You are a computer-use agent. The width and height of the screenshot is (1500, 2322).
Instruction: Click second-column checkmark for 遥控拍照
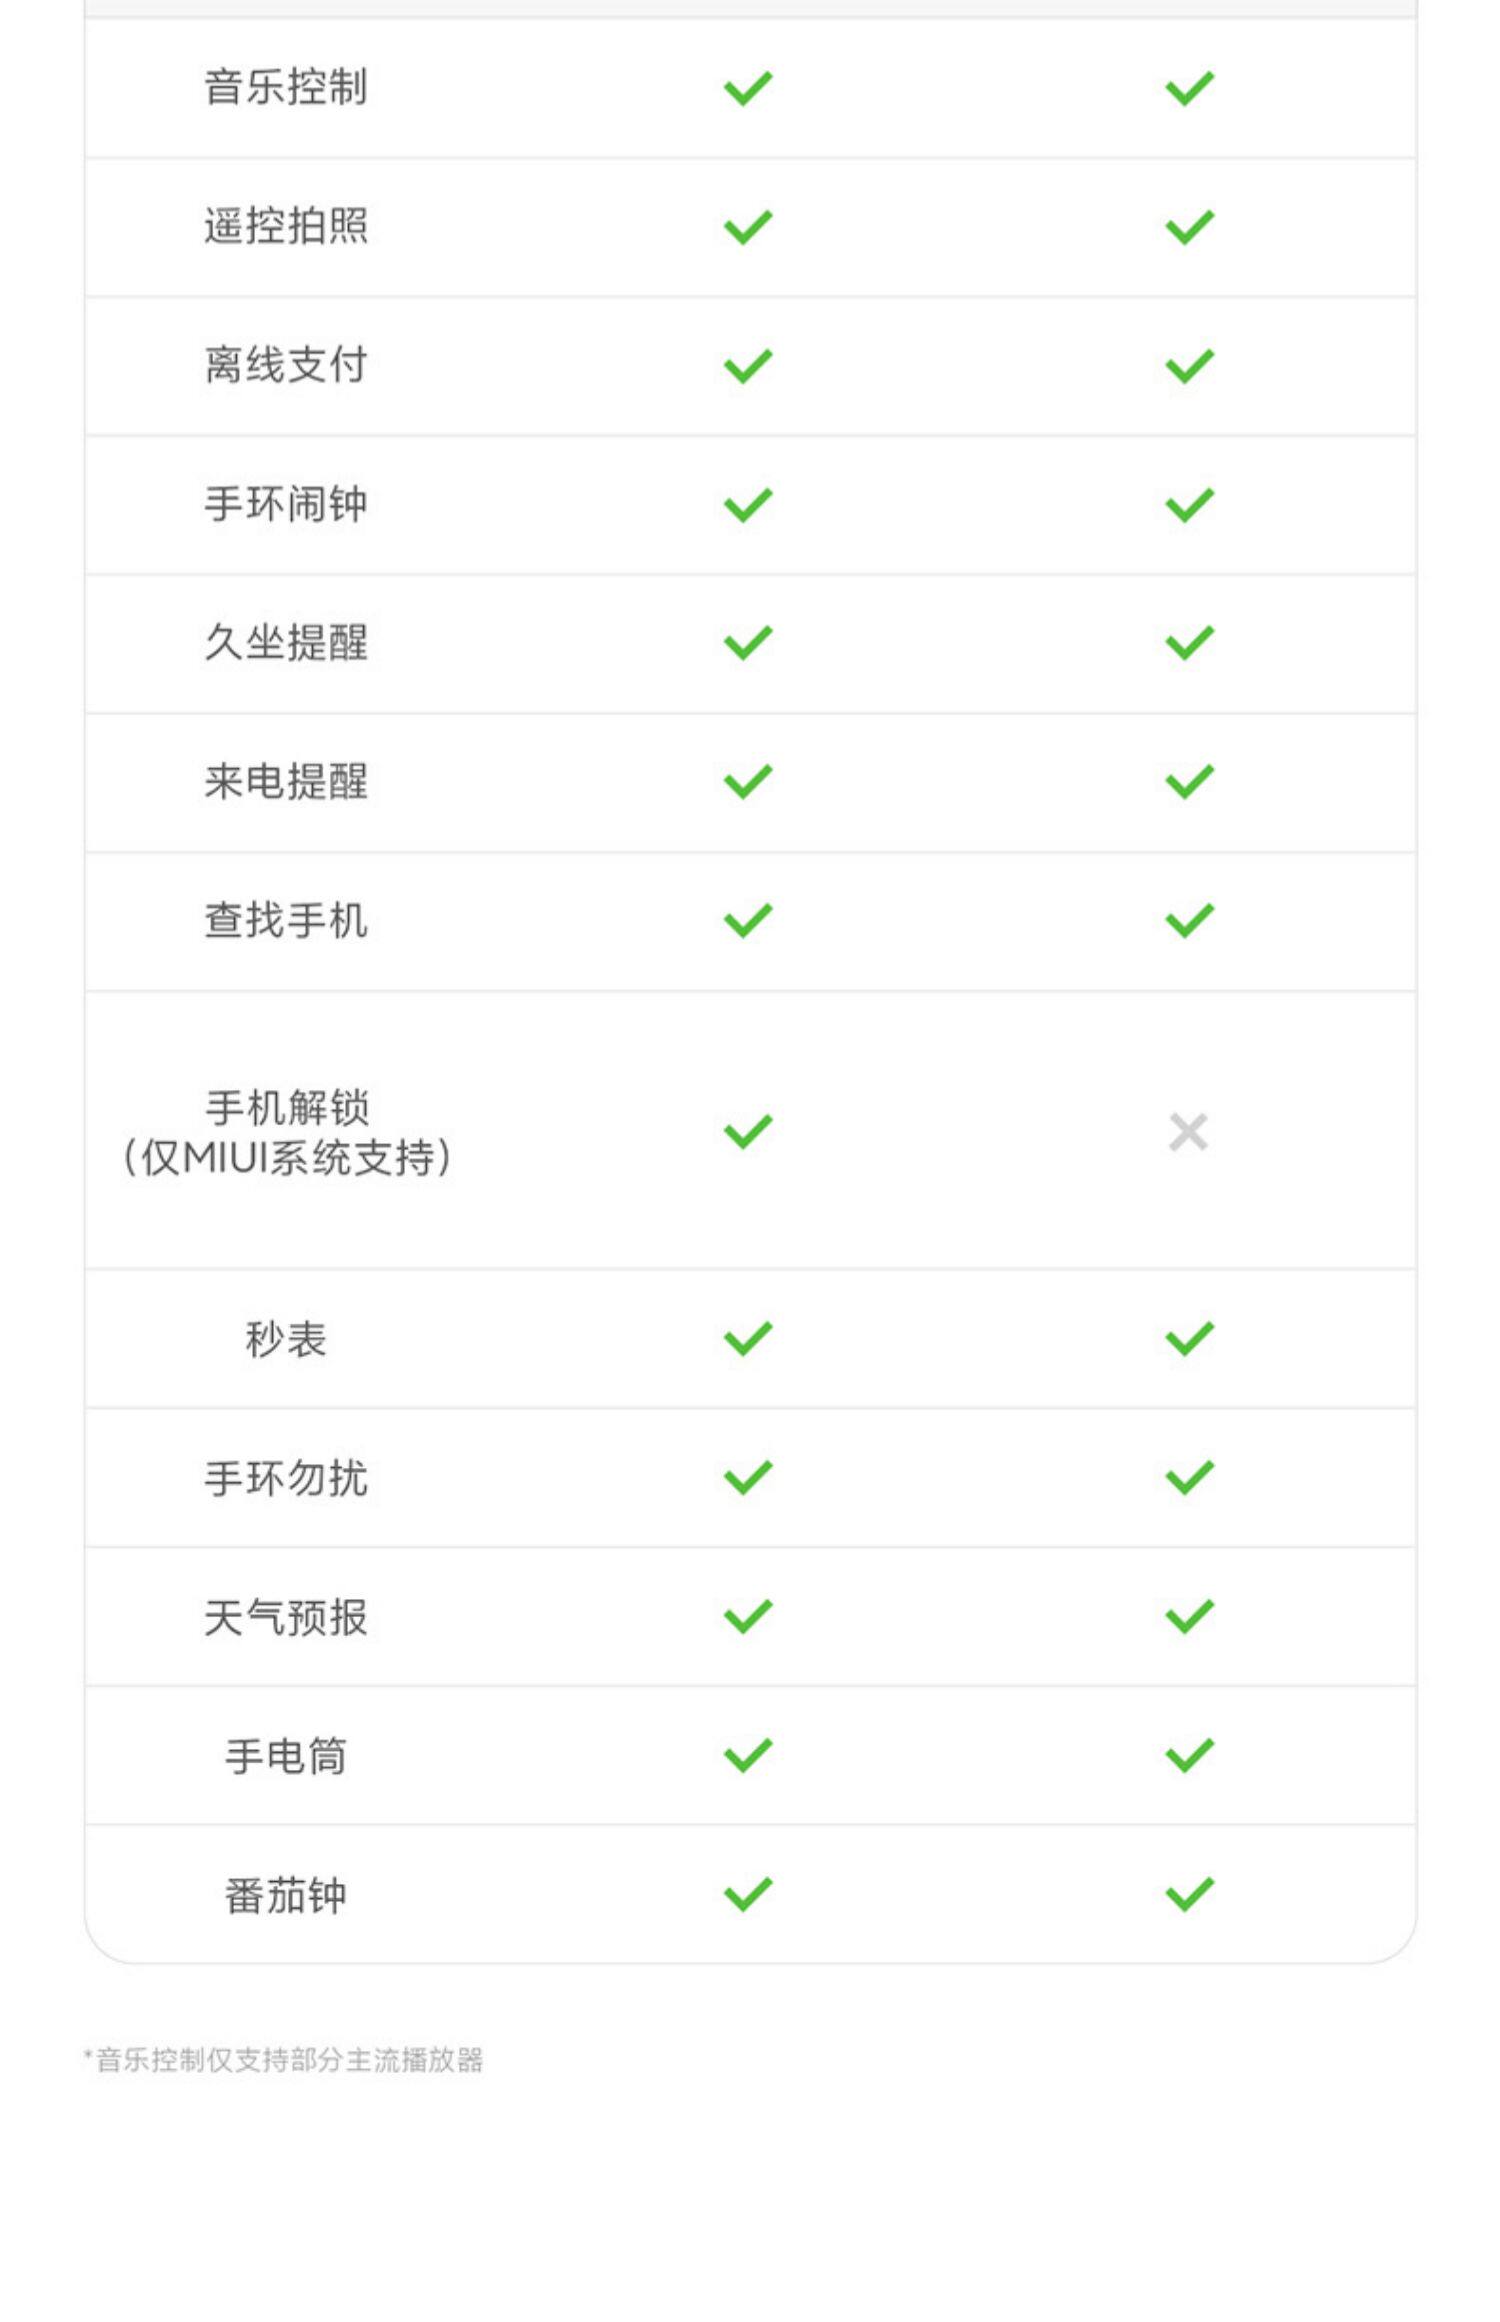click(1189, 227)
